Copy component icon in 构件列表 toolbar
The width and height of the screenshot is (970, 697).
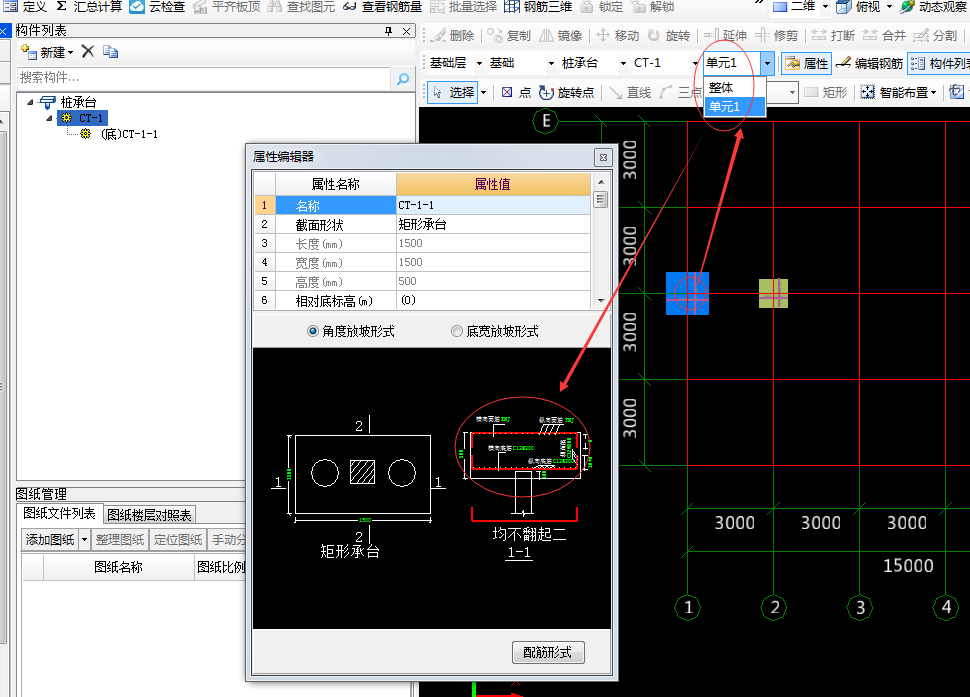point(110,52)
